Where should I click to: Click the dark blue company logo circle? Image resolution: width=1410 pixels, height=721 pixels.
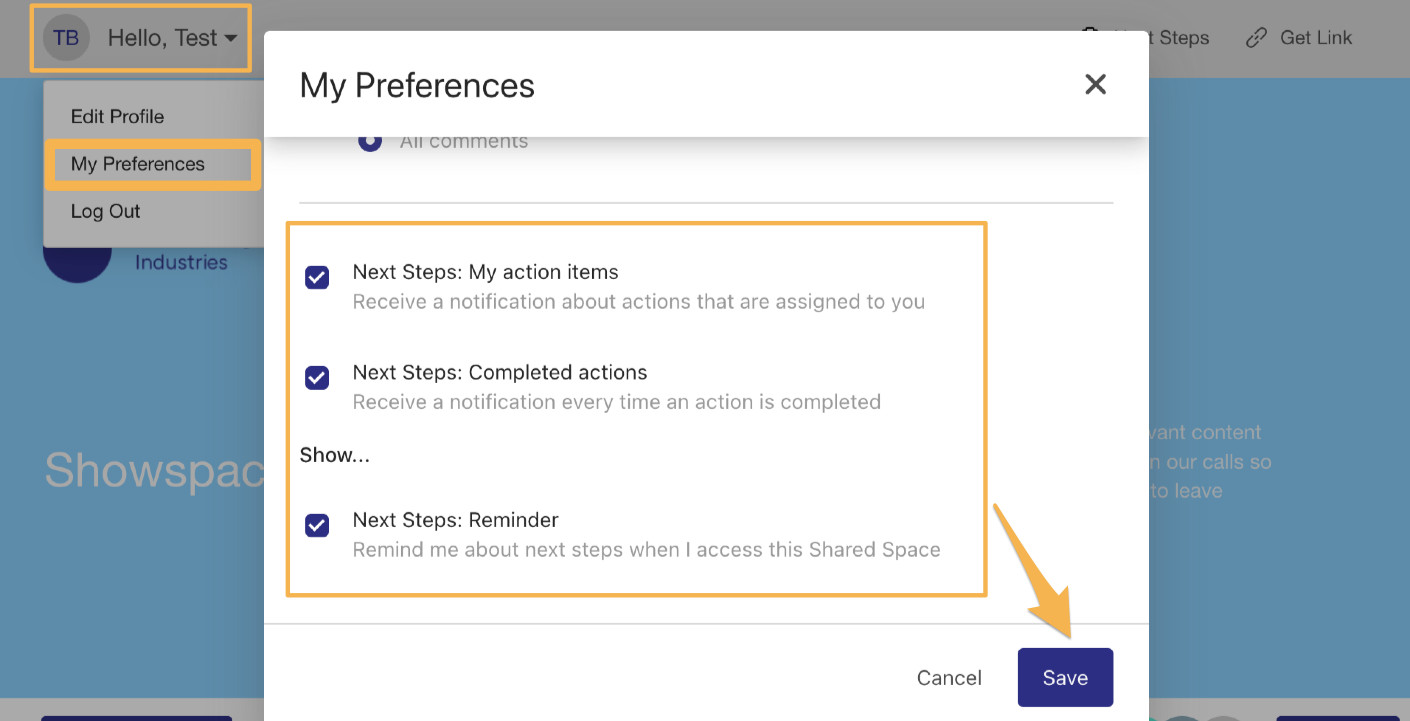(76, 264)
